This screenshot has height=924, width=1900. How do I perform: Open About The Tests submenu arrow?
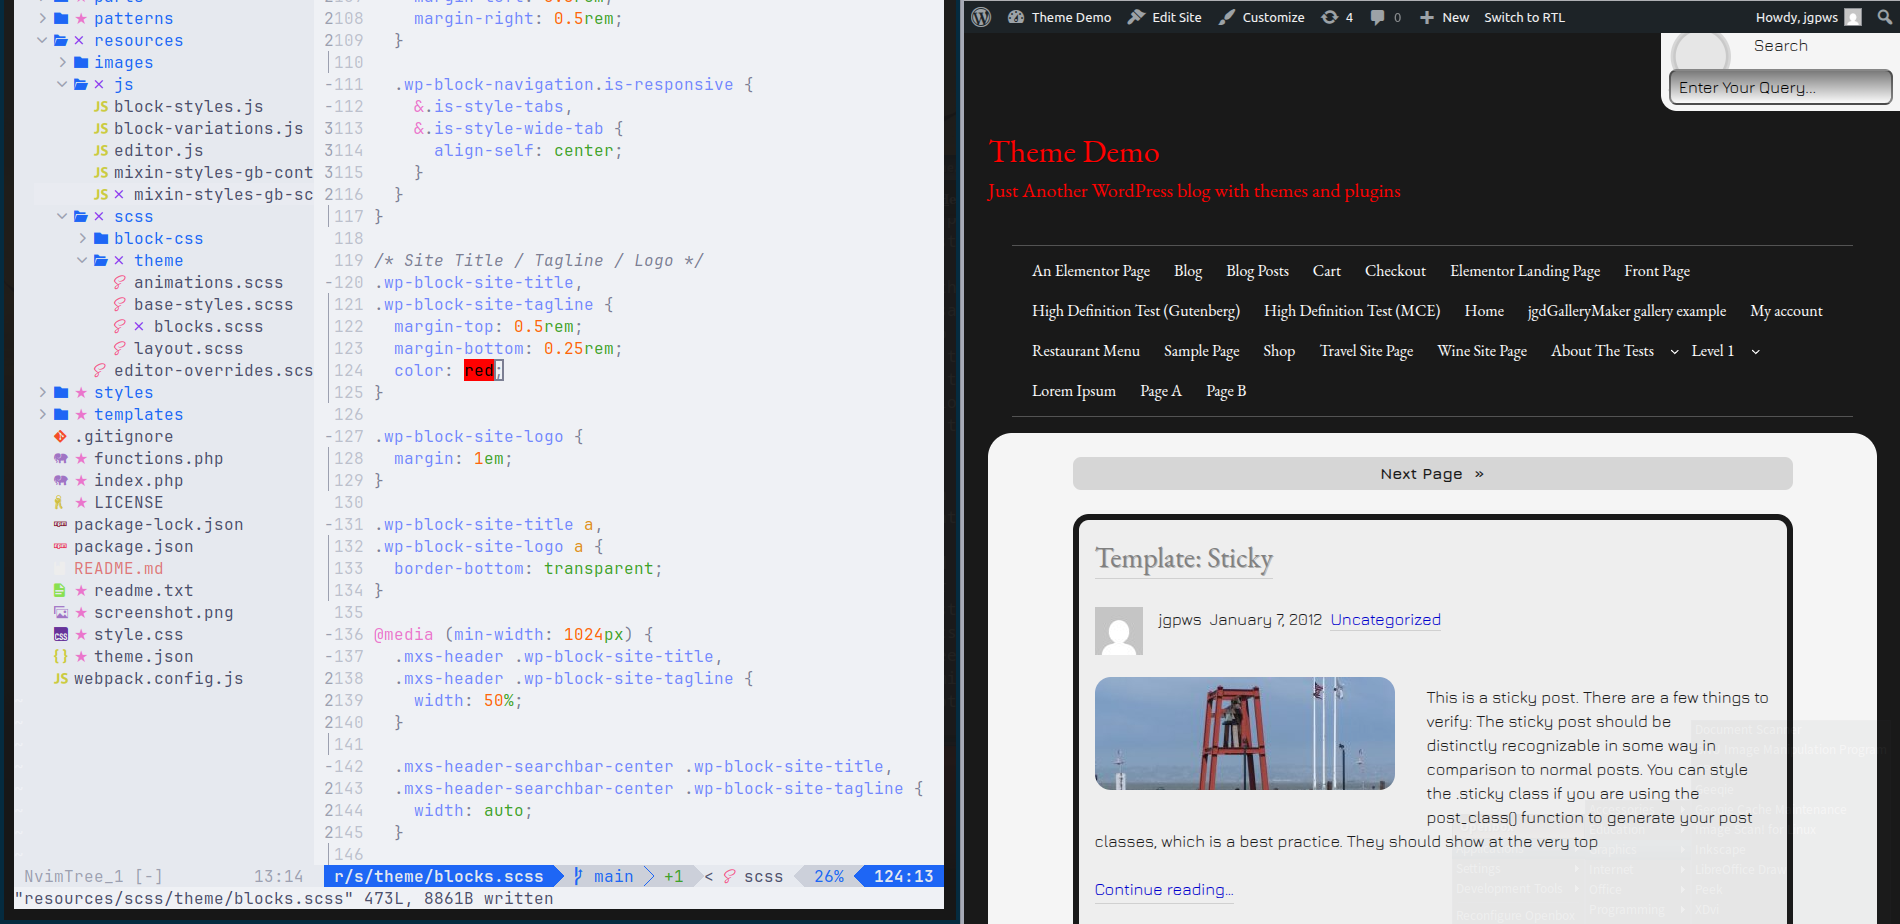pyautogui.click(x=1674, y=352)
